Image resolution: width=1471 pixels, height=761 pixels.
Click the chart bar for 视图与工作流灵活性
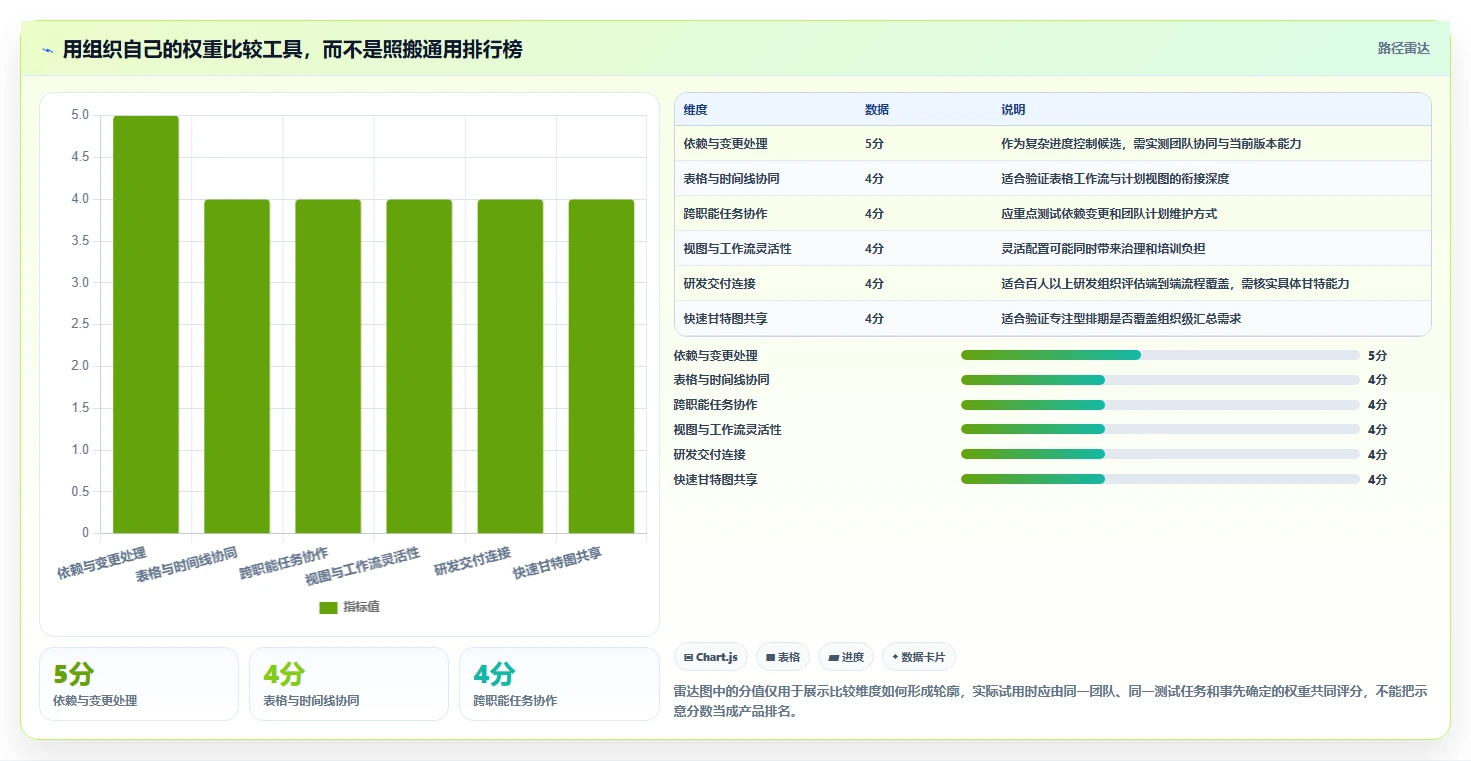pyautogui.click(x=419, y=366)
